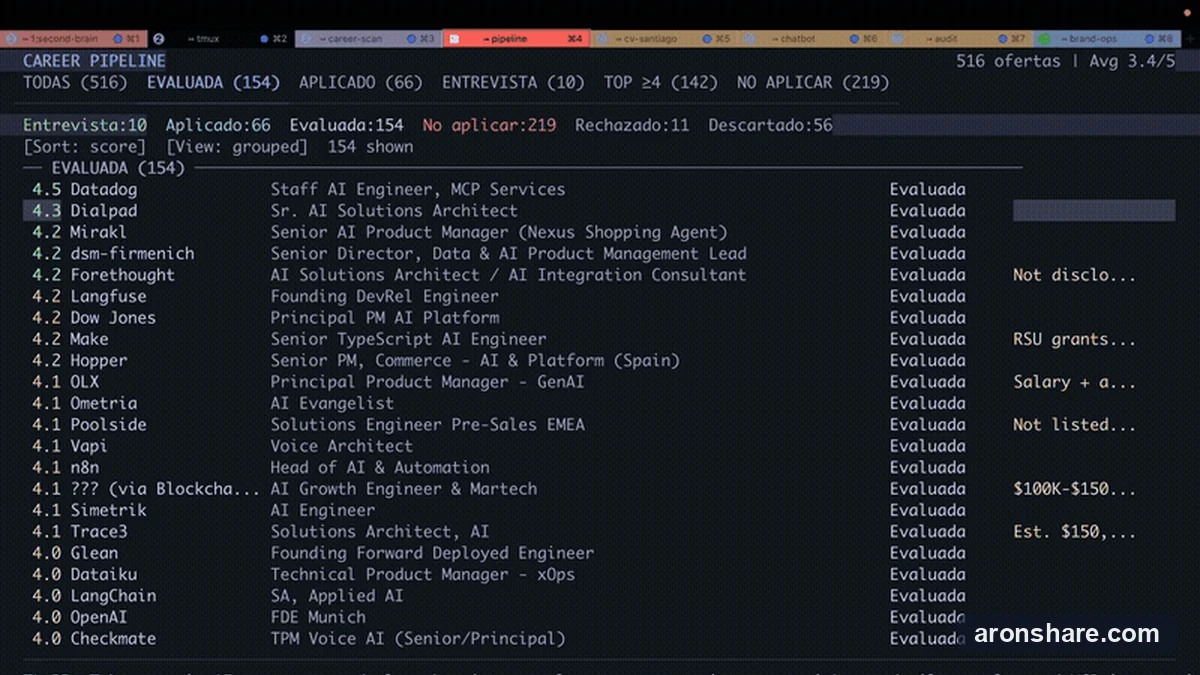Switch to the second-brain terminal tab
The width and height of the screenshot is (1200, 675).
(73, 39)
